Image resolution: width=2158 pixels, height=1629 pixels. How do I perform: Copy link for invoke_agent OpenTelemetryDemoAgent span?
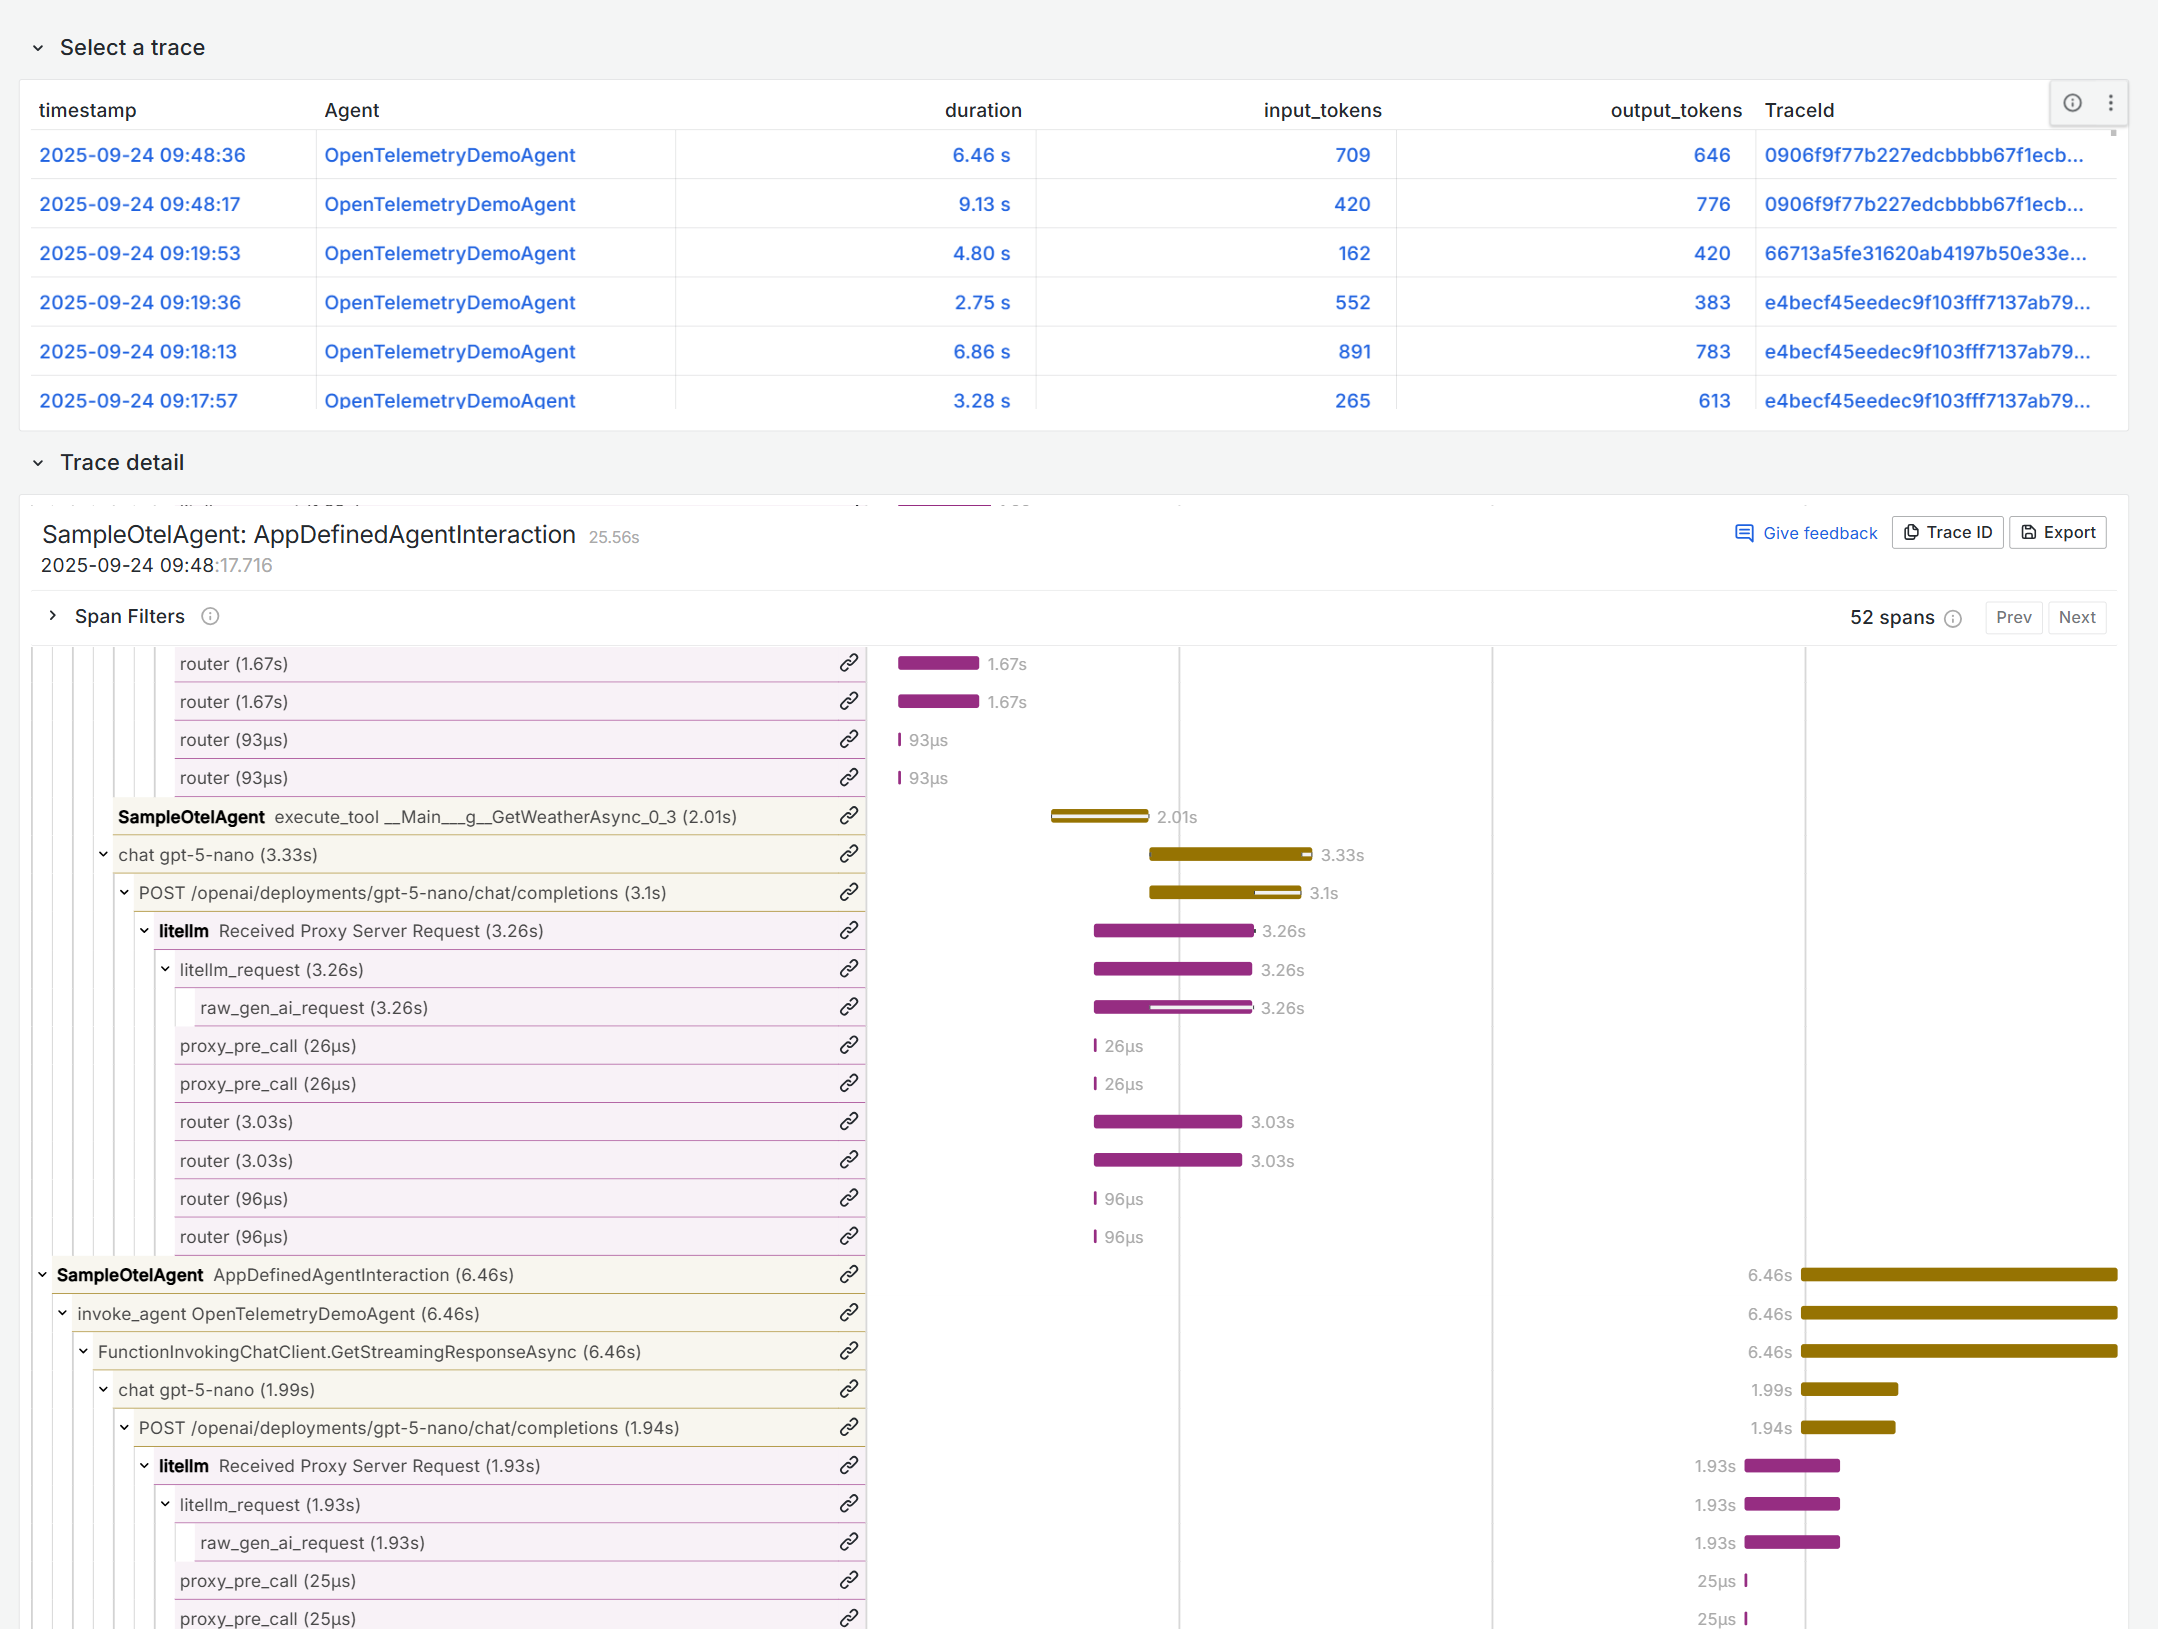849,1313
